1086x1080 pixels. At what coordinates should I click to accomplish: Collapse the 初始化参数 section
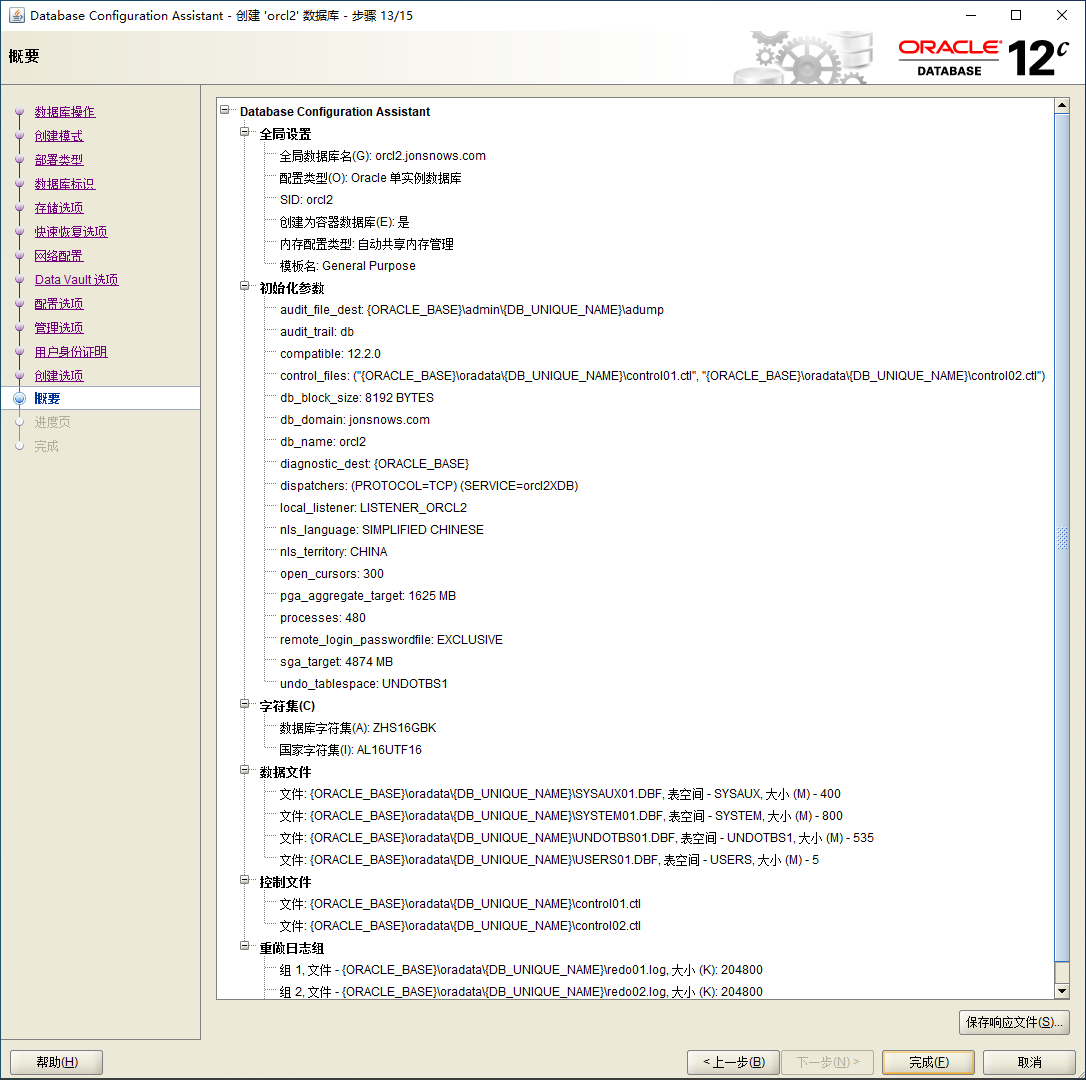[245, 287]
